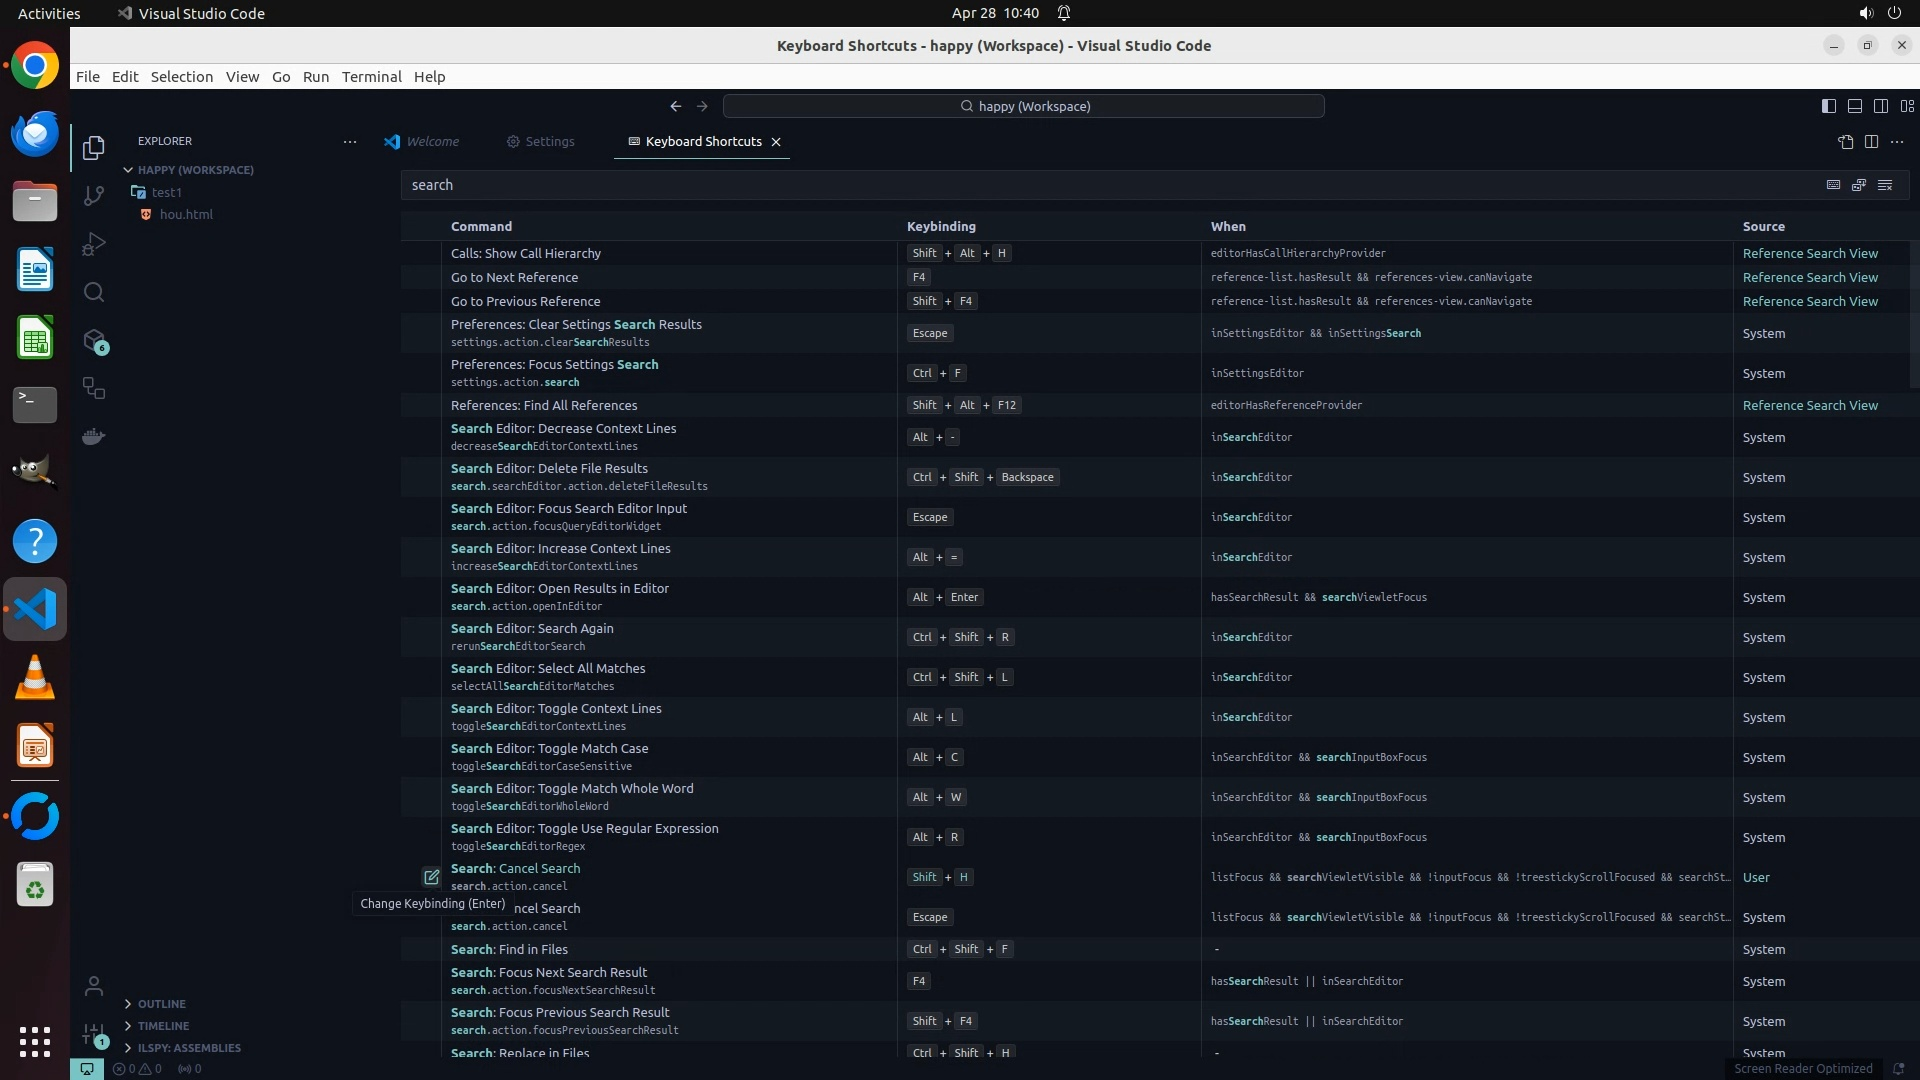
Task: Open the Terminal menu
Action: (x=371, y=77)
